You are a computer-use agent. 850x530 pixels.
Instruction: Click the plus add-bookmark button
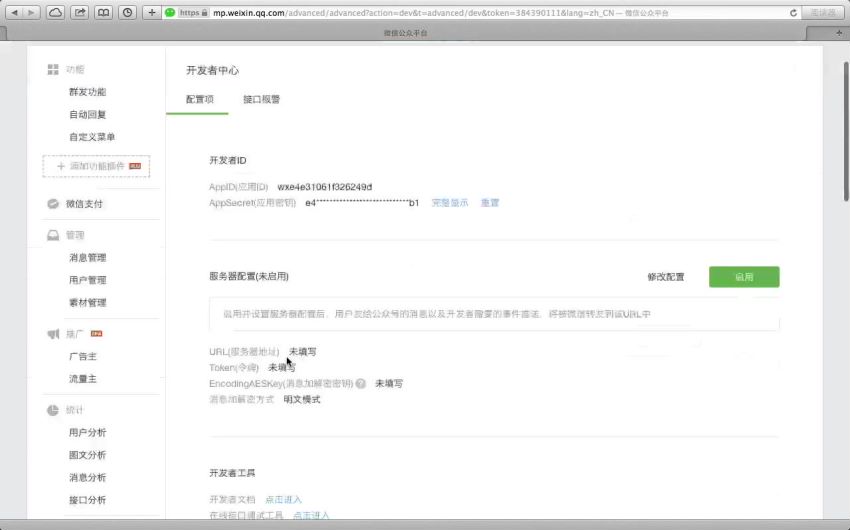pyautogui.click(x=151, y=12)
